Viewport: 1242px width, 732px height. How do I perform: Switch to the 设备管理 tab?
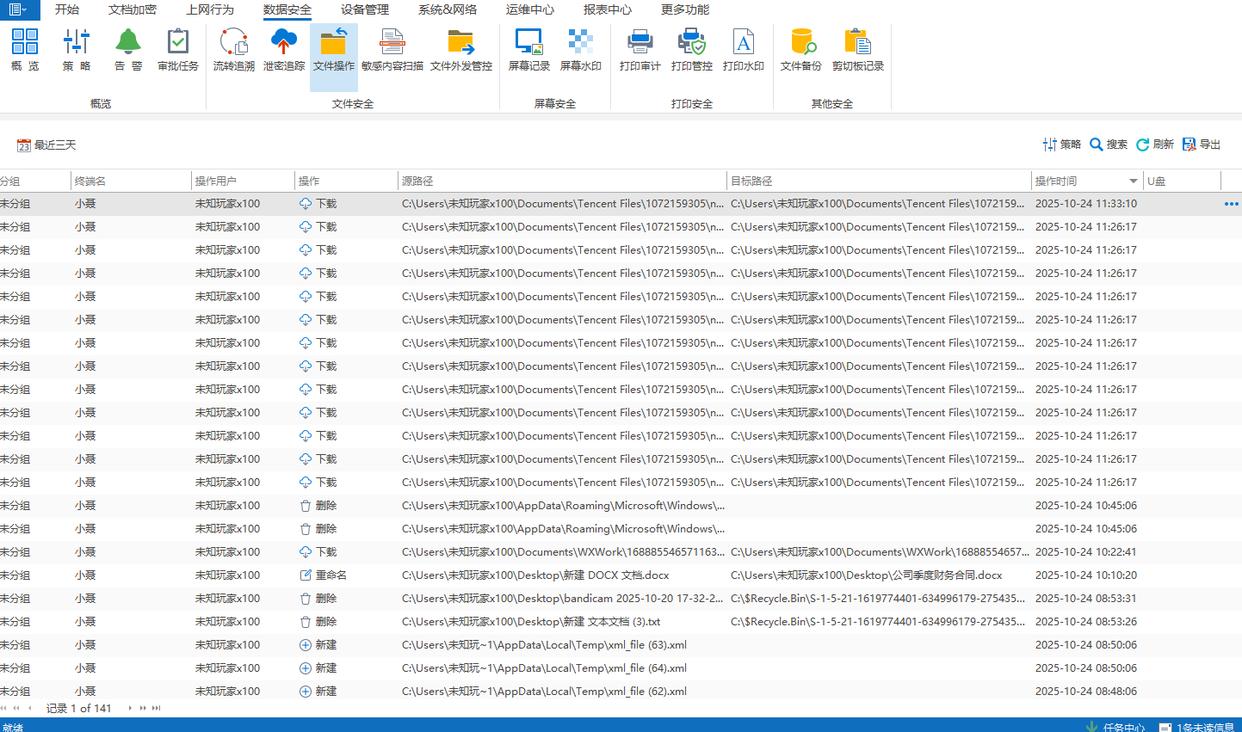[x=364, y=10]
